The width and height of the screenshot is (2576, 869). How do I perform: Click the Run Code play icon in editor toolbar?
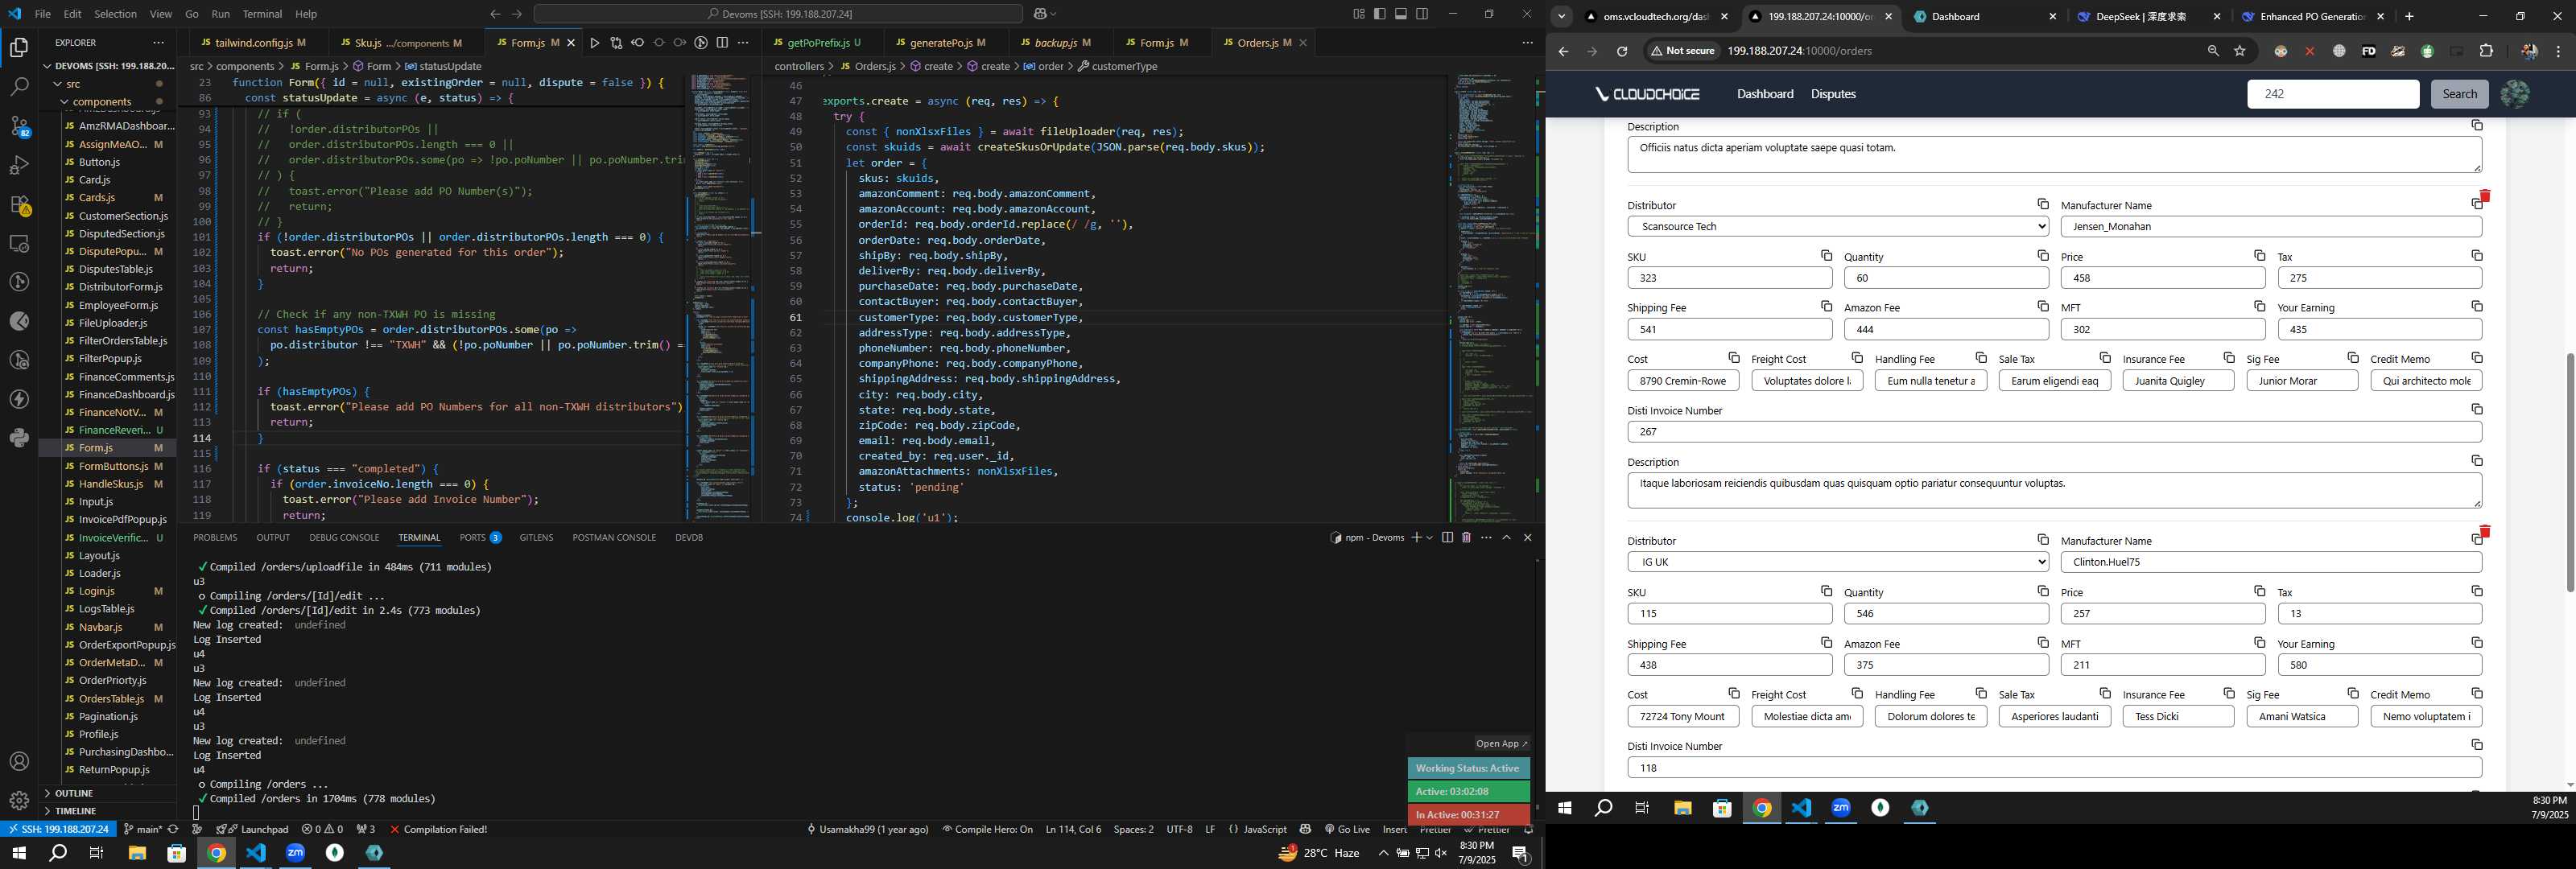coord(595,43)
